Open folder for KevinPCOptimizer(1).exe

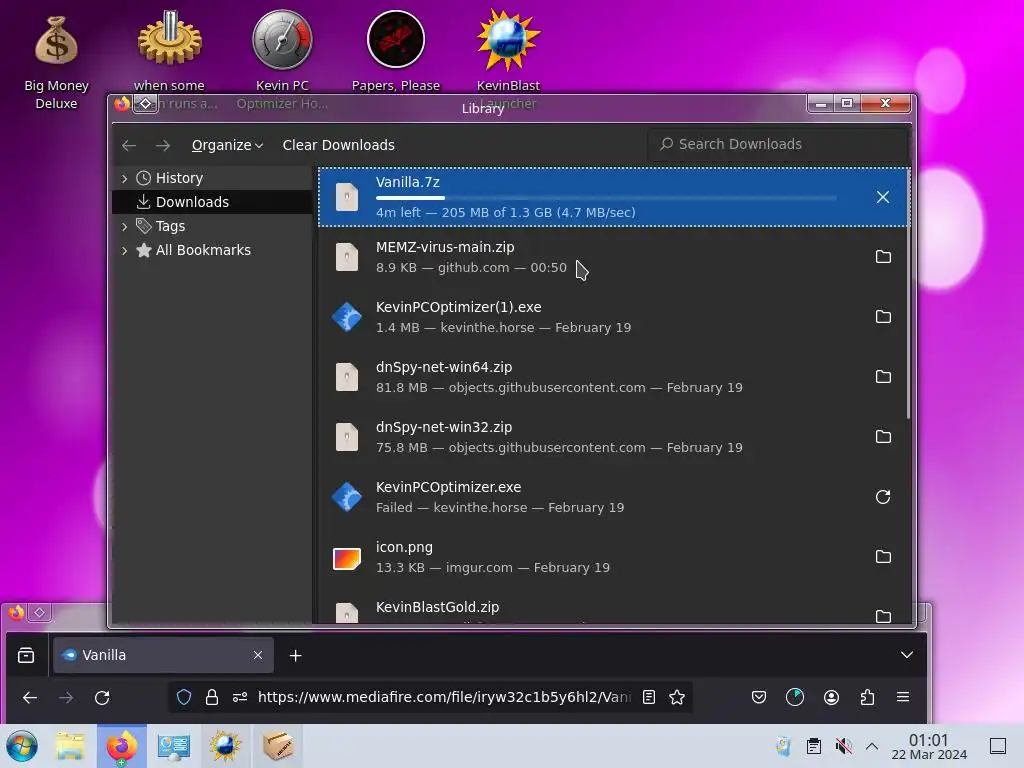[x=883, y=317]
